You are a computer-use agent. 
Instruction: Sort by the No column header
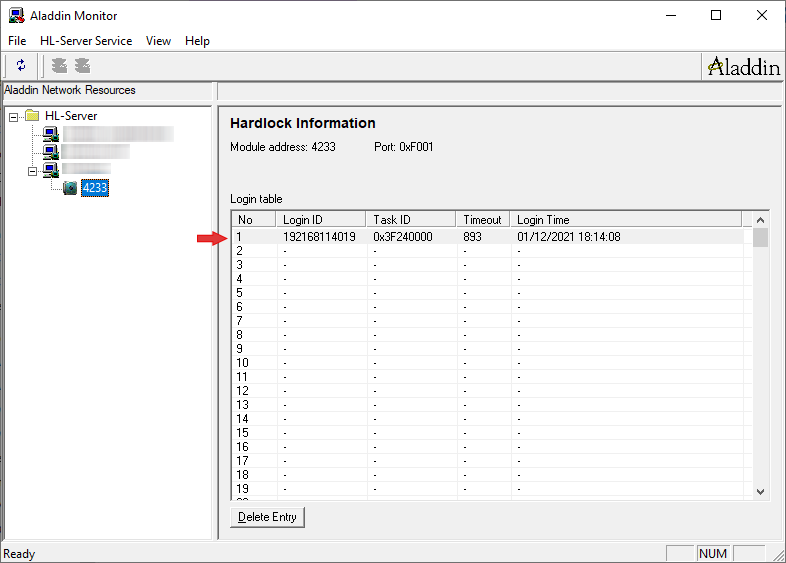pos(254,220)
